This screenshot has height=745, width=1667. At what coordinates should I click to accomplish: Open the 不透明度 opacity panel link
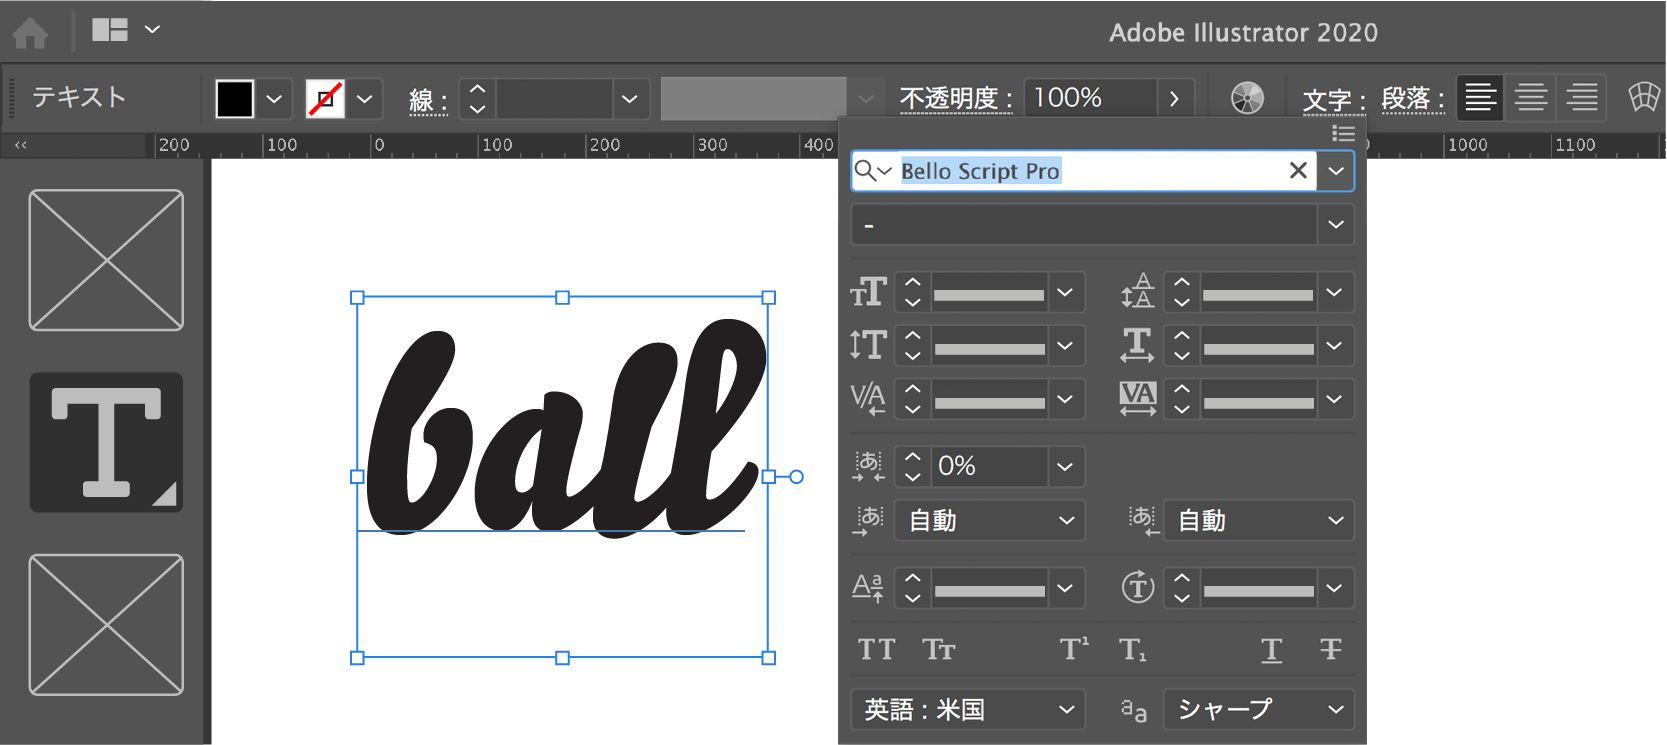956,99
